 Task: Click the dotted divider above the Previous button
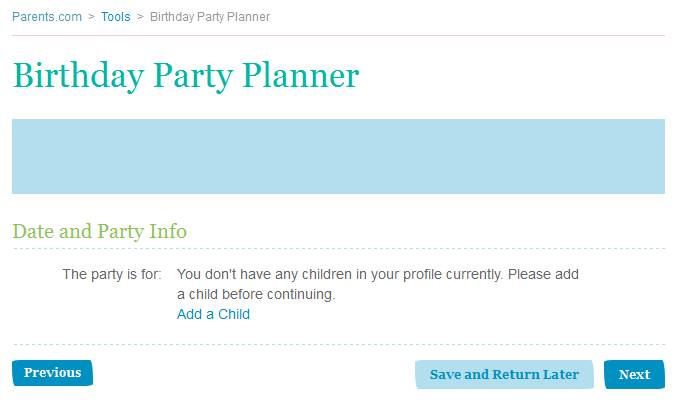338,345
